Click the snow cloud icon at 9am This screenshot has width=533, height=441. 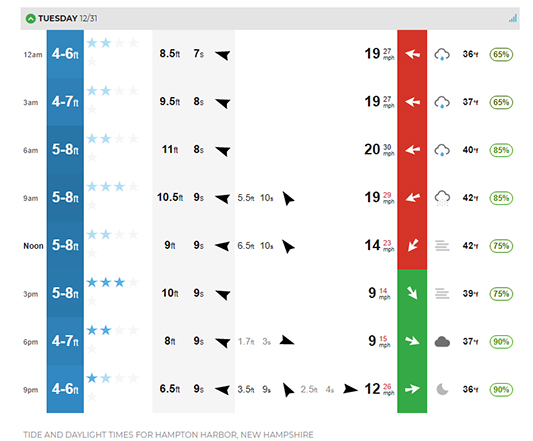[442, 198]
